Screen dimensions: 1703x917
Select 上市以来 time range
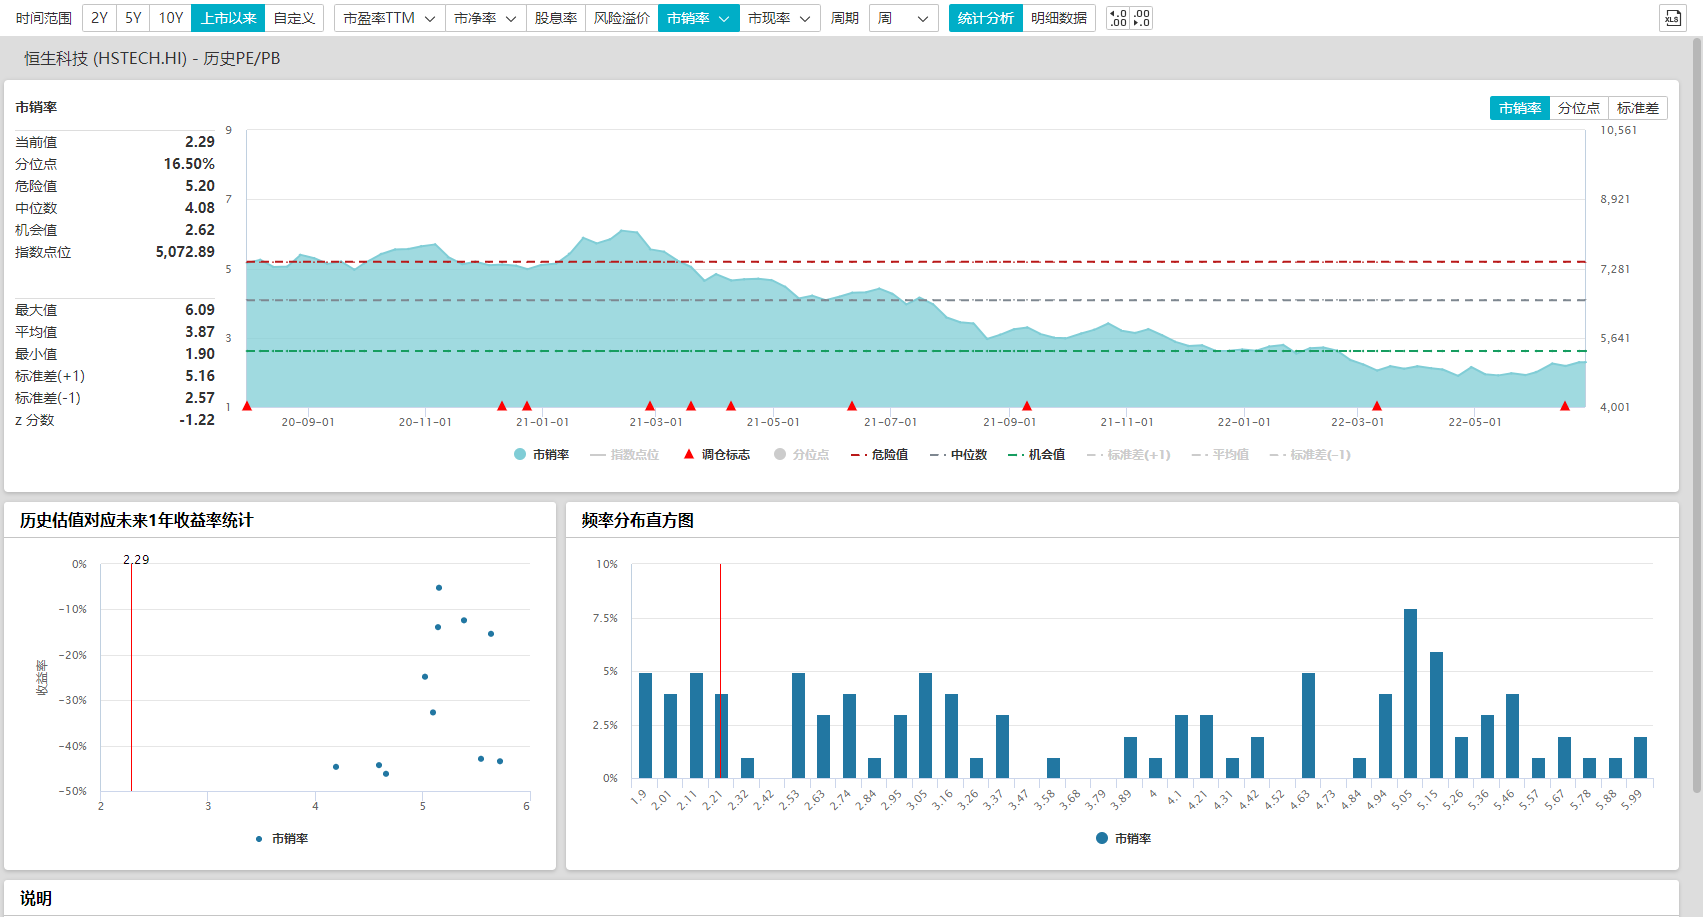(x=228, y=18)
